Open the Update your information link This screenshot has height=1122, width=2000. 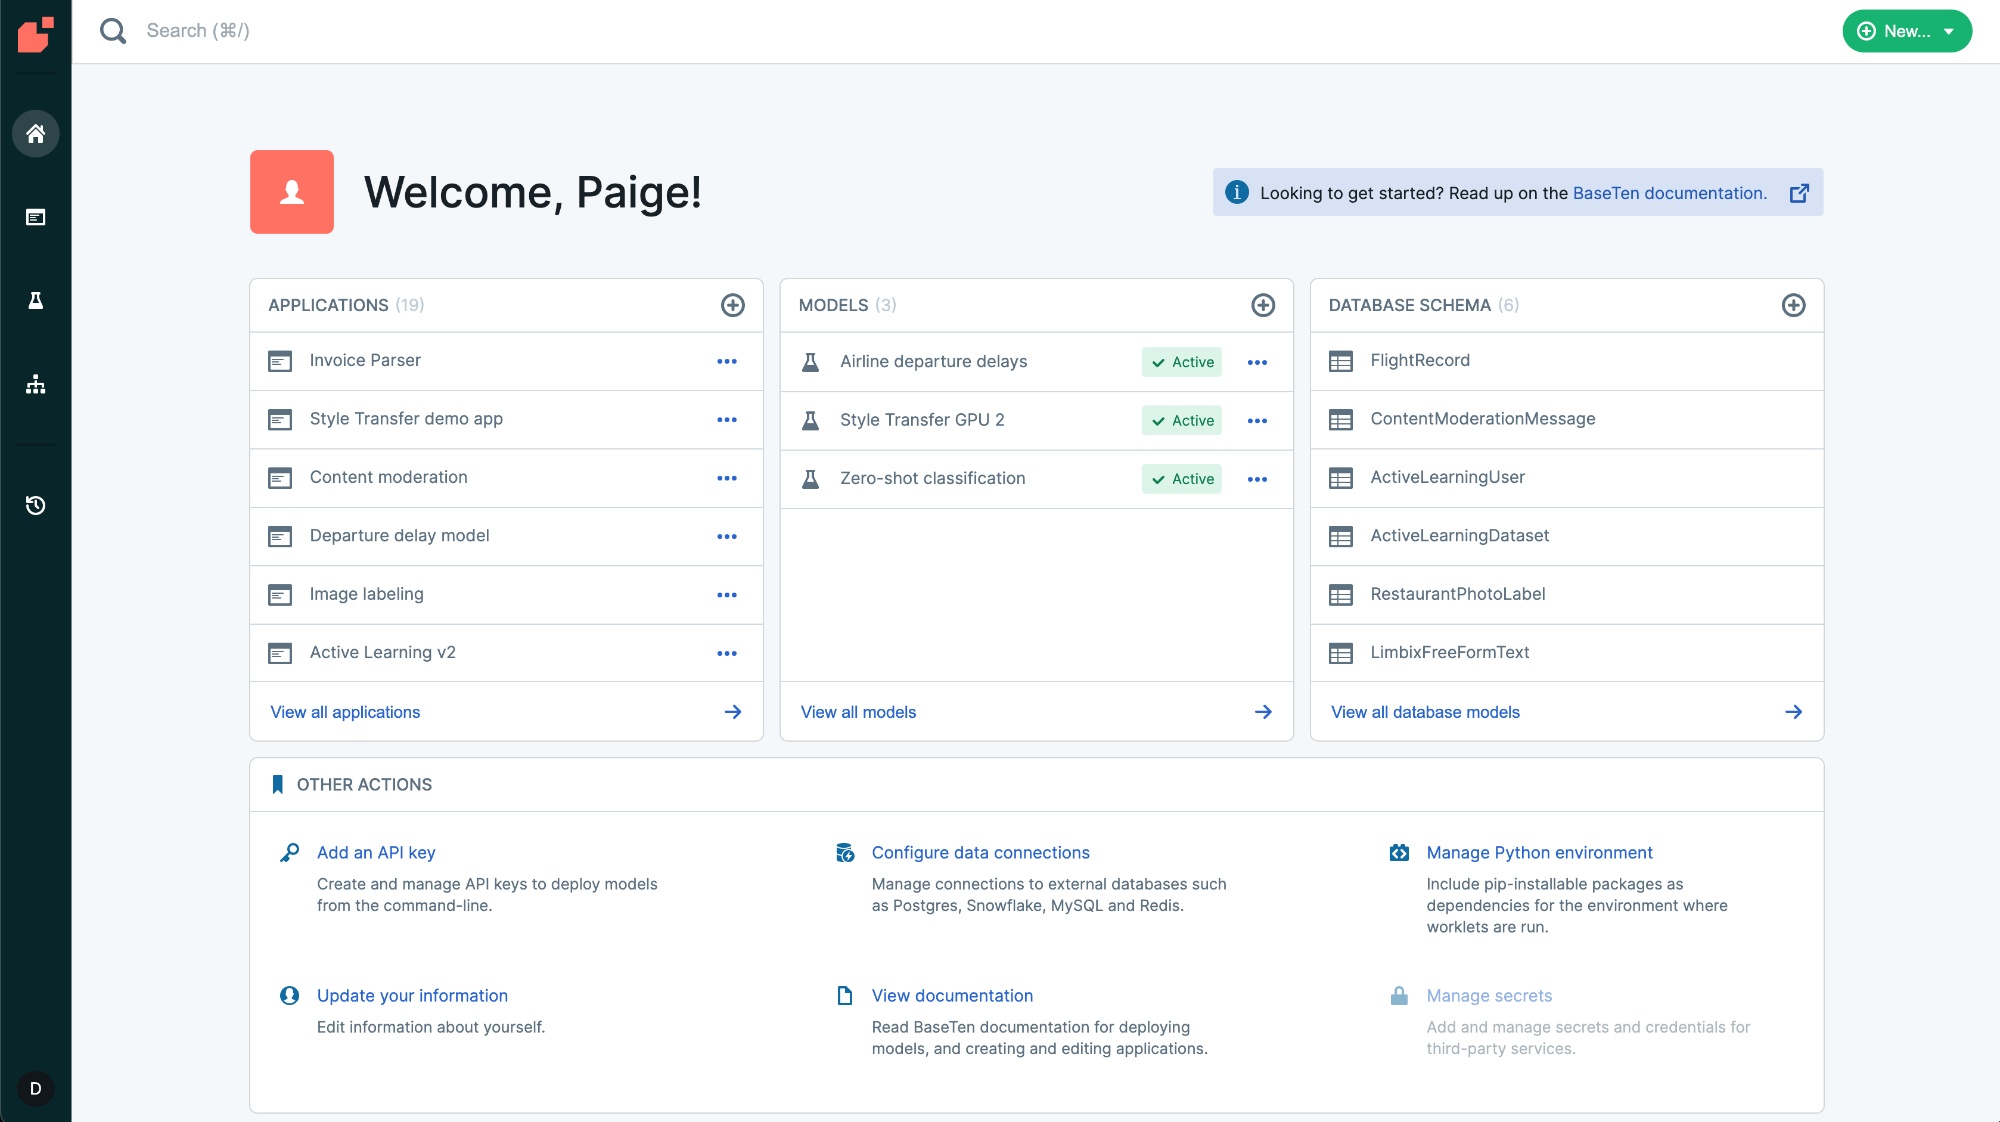click(412, 996)
